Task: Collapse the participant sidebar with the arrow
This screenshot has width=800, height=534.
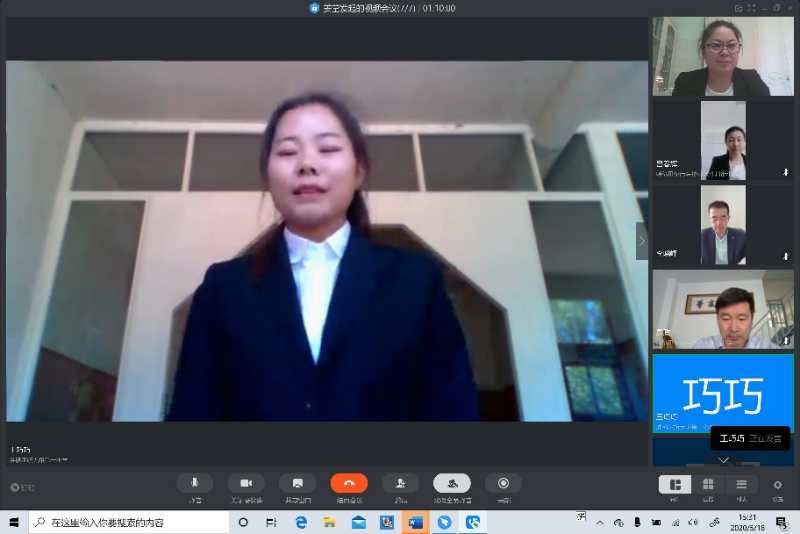Action: [641, 241]
